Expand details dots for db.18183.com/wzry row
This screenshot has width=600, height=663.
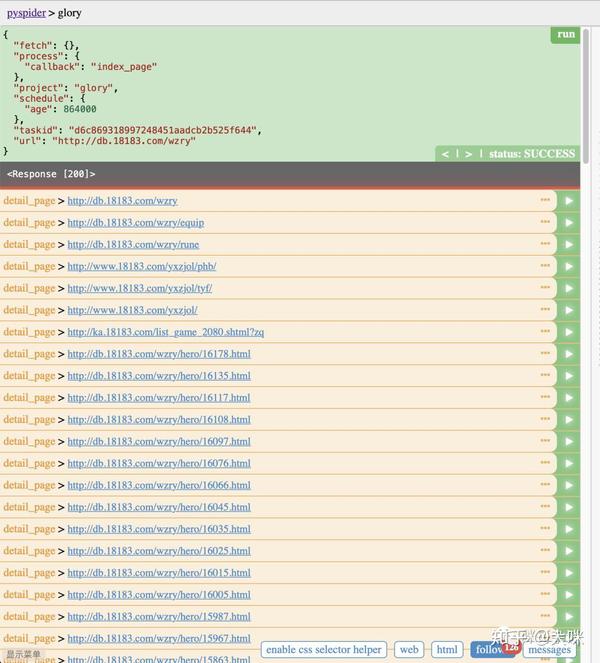tap(545, 200)
